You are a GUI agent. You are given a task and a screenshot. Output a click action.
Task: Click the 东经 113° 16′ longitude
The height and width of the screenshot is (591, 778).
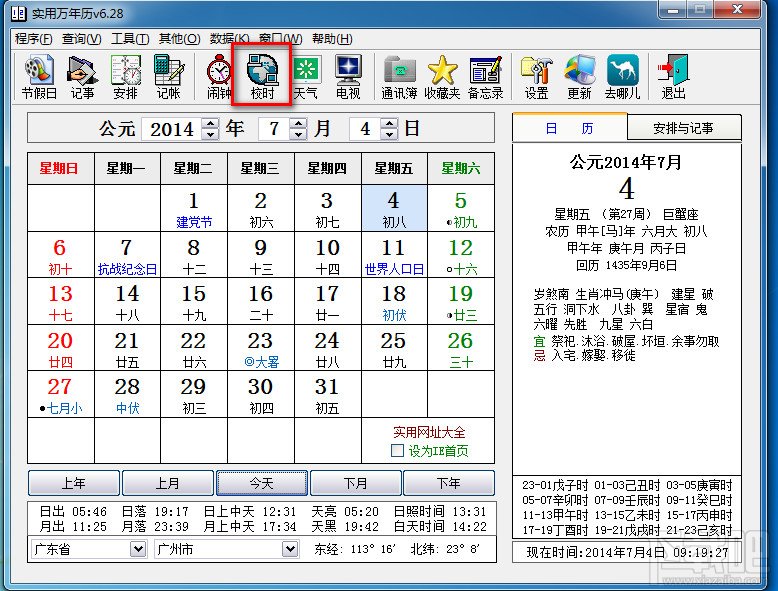coord(355,549)
